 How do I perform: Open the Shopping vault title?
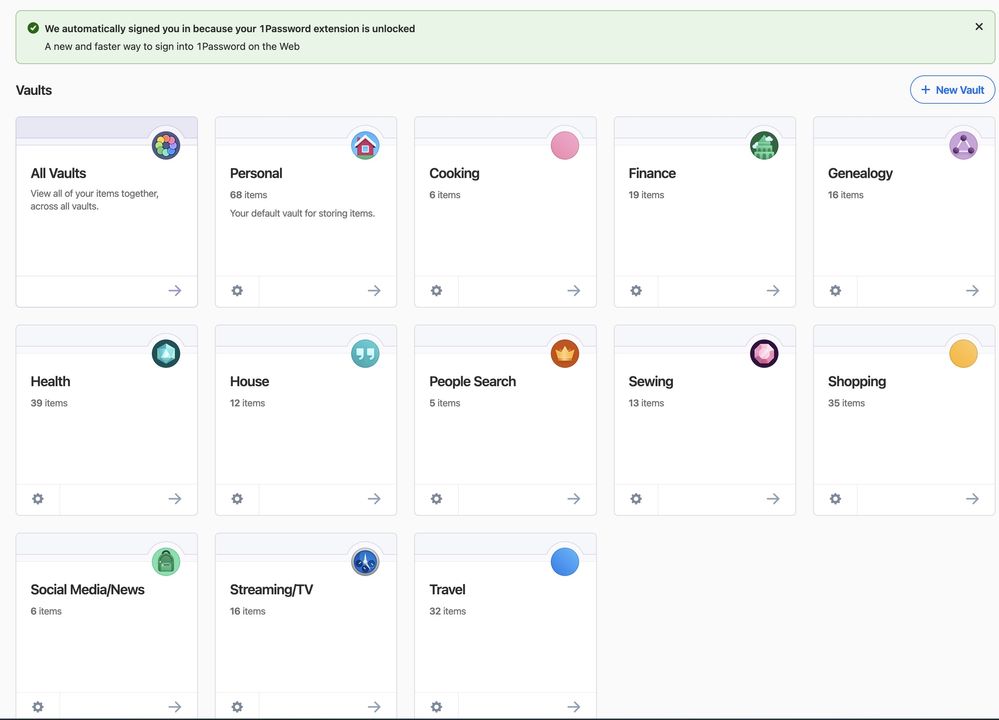[857, 382]
